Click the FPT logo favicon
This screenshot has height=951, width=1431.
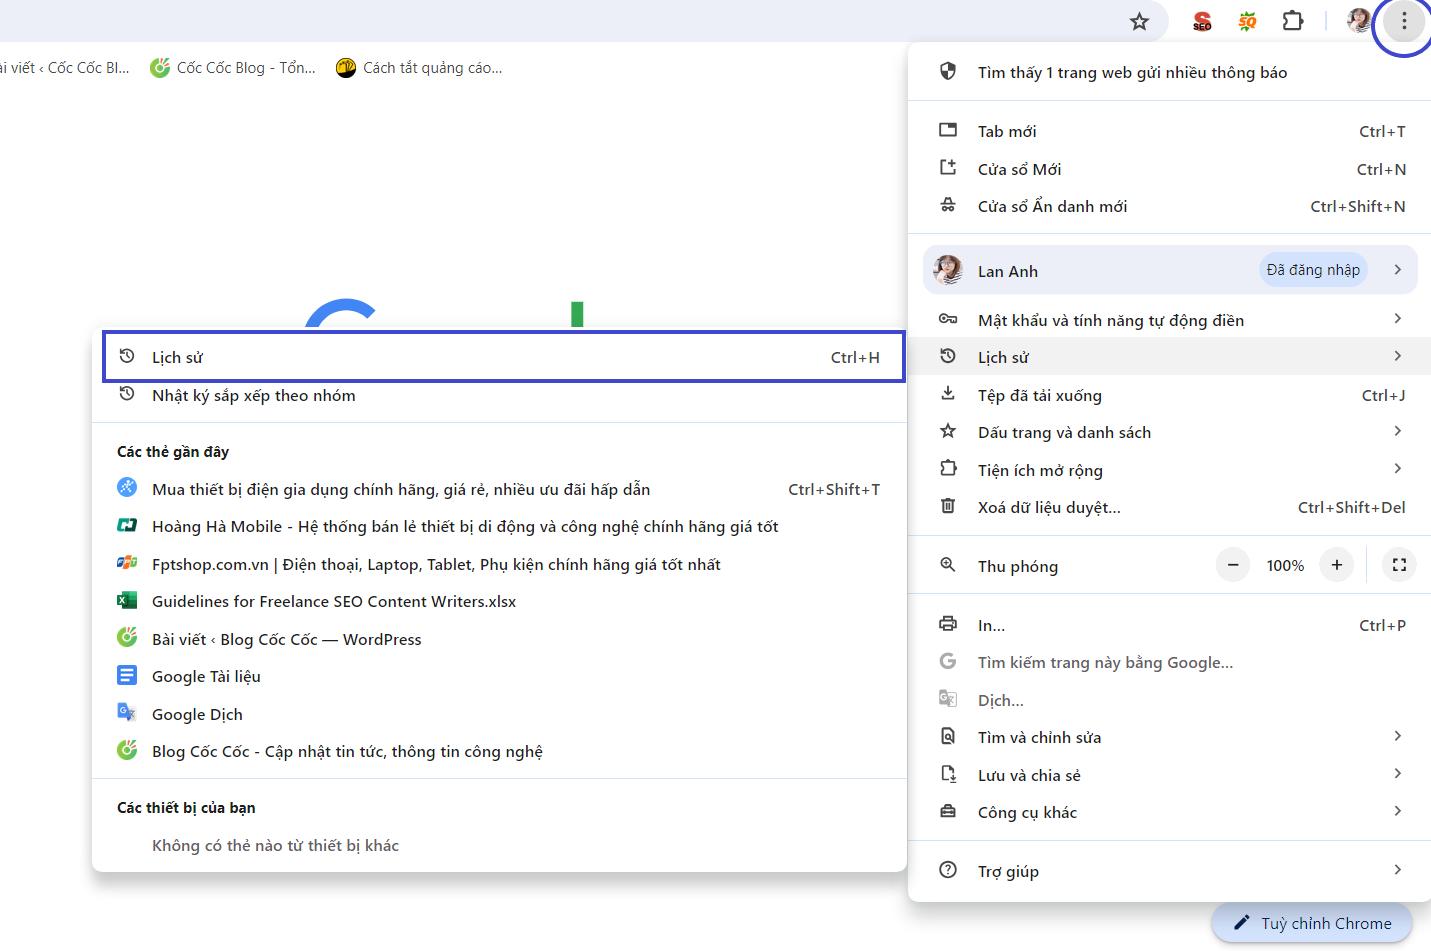pyautogui.click(x=127, y=562)
